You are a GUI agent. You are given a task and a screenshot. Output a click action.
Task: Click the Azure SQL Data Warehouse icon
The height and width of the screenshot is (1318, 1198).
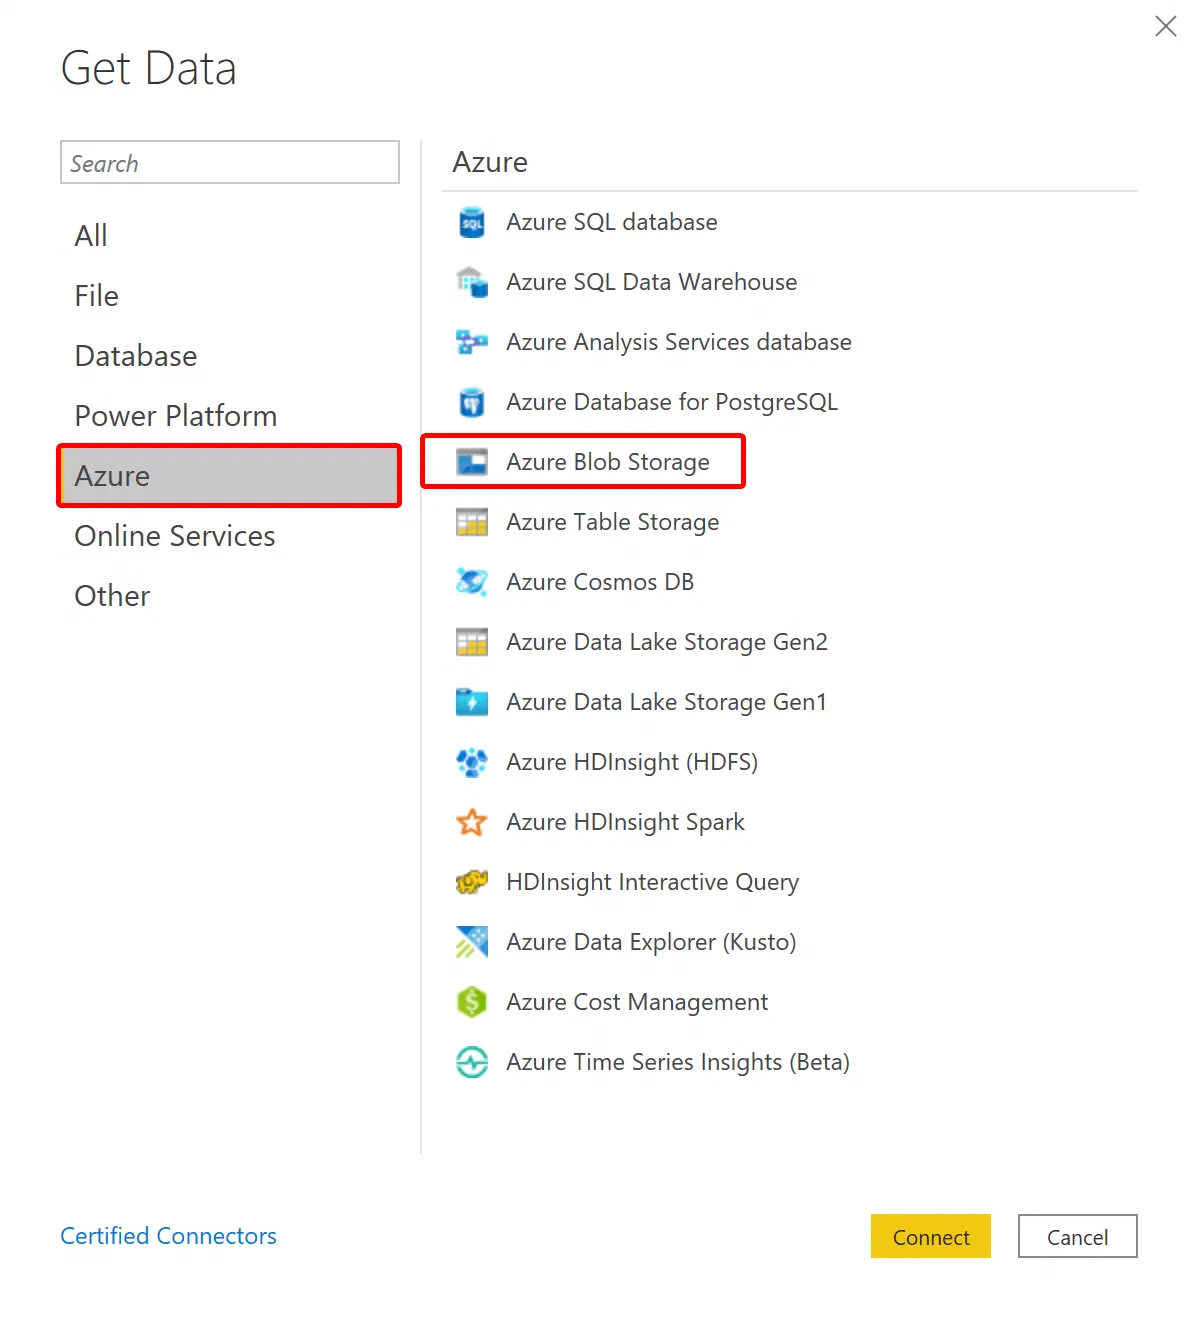click(x=471, y=282)
